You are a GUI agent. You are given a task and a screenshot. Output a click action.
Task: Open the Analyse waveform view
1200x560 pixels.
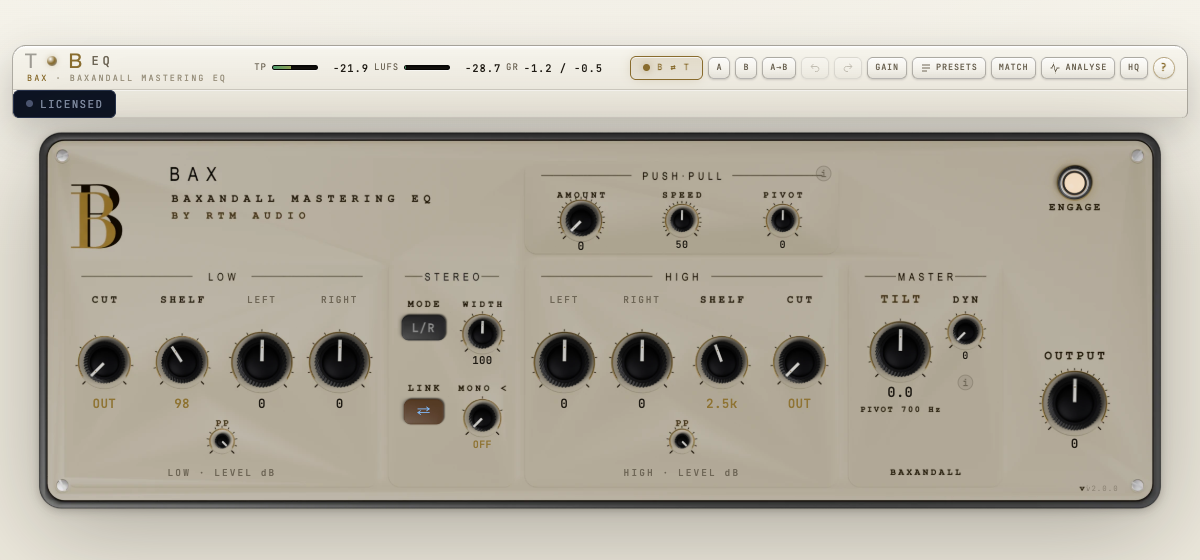(x=1078, y=68)
